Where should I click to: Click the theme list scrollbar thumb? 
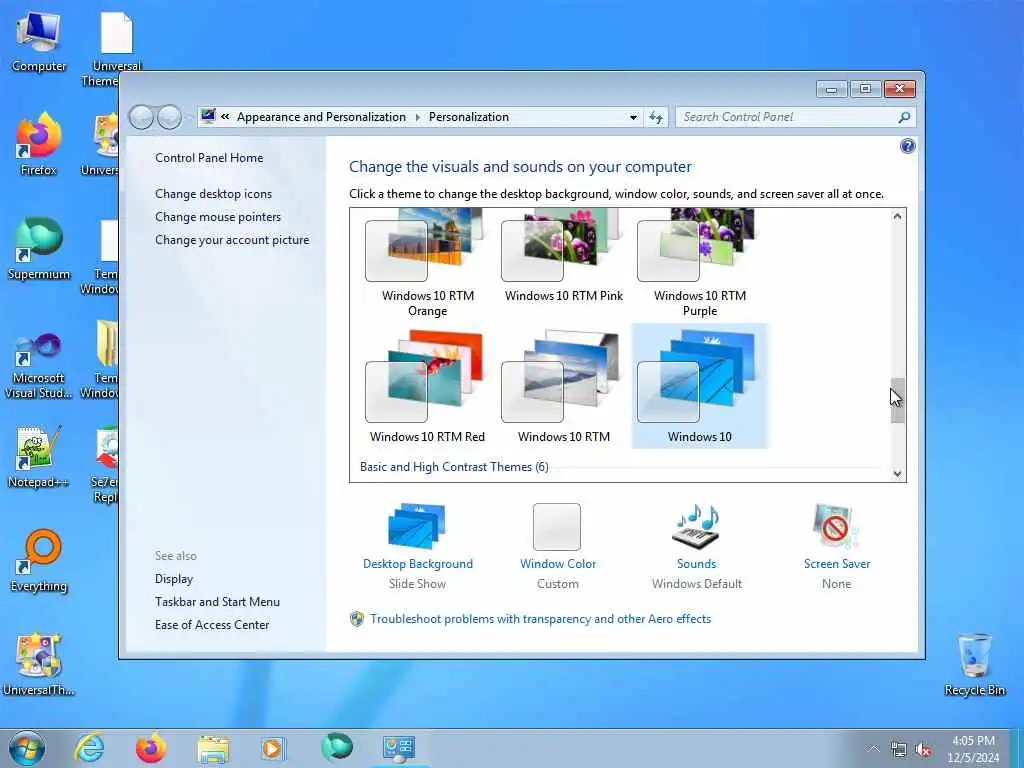897,400
